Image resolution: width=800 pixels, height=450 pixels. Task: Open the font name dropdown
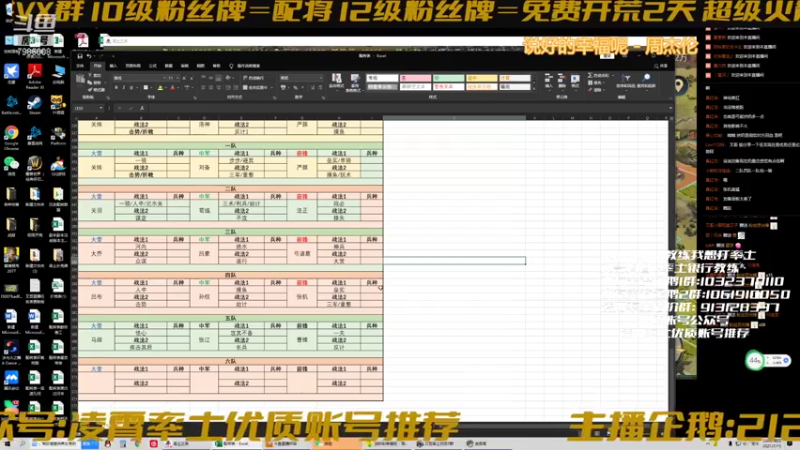tap(165, 78)
